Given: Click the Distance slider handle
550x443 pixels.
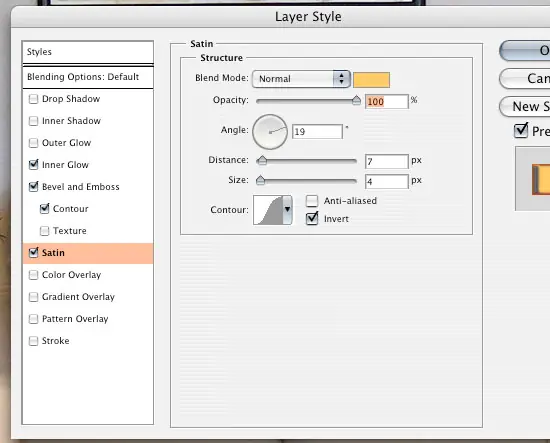Looking at the screenshot, I should (262, 161).
